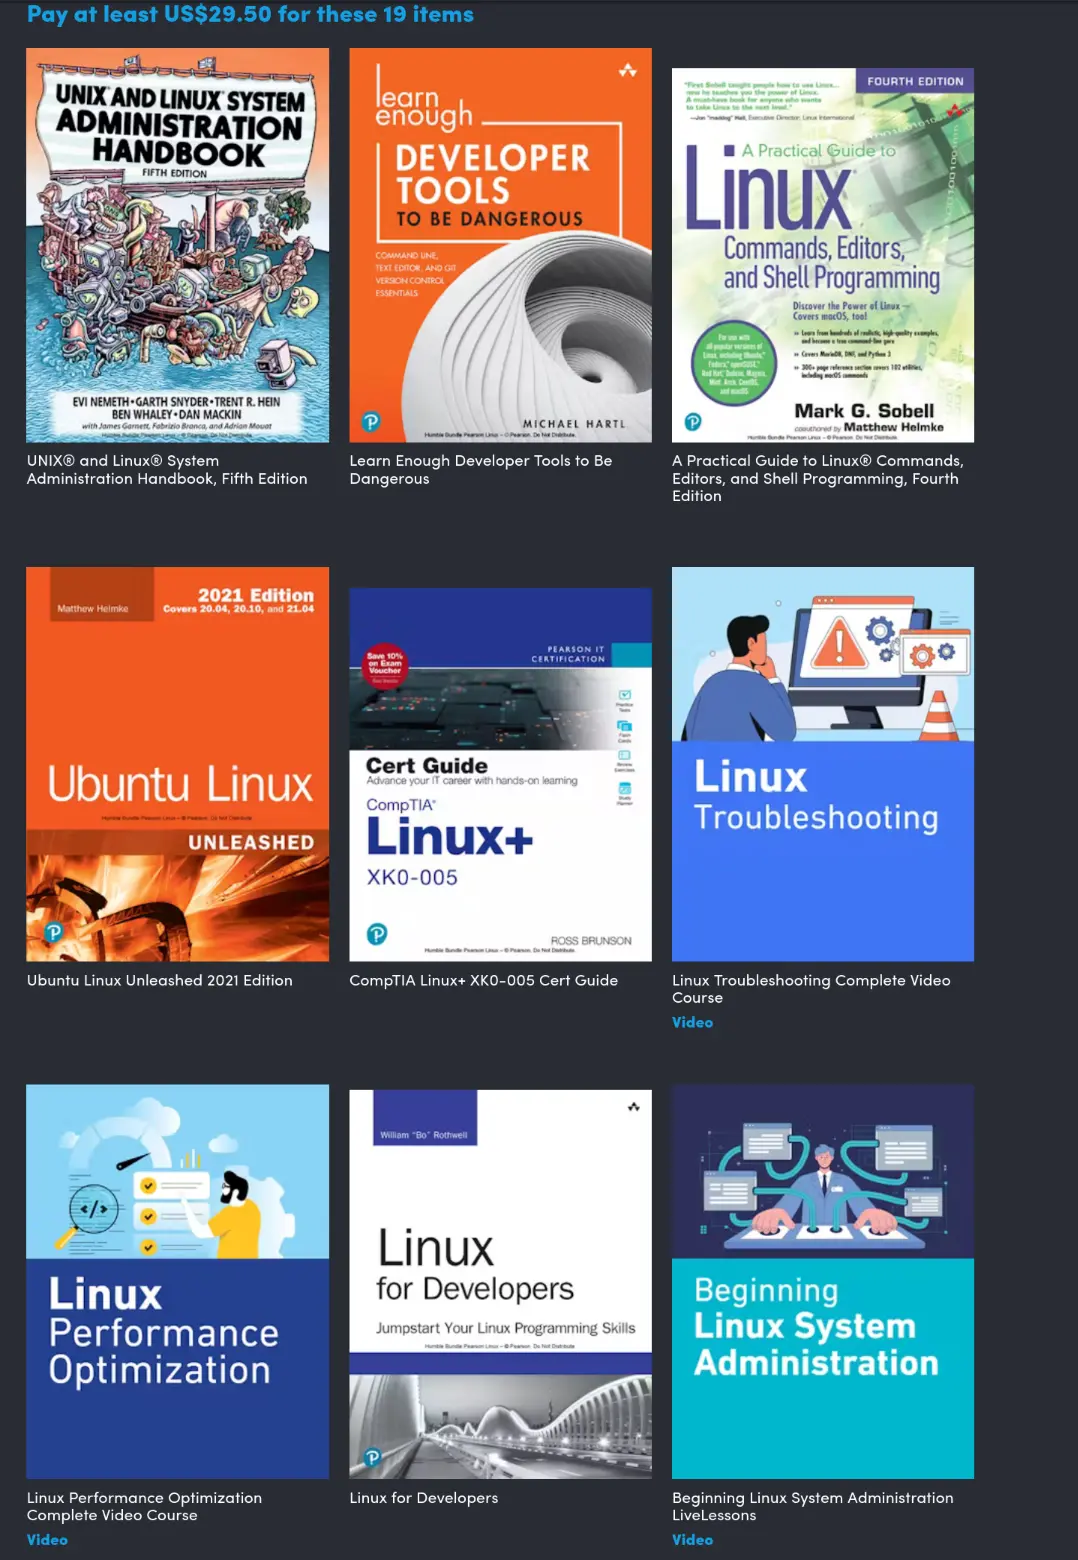This screenshot has width=1078, height=1560.
Task: Click the Beginning Linux System Administration Video link
Action: pos(692,1539)
